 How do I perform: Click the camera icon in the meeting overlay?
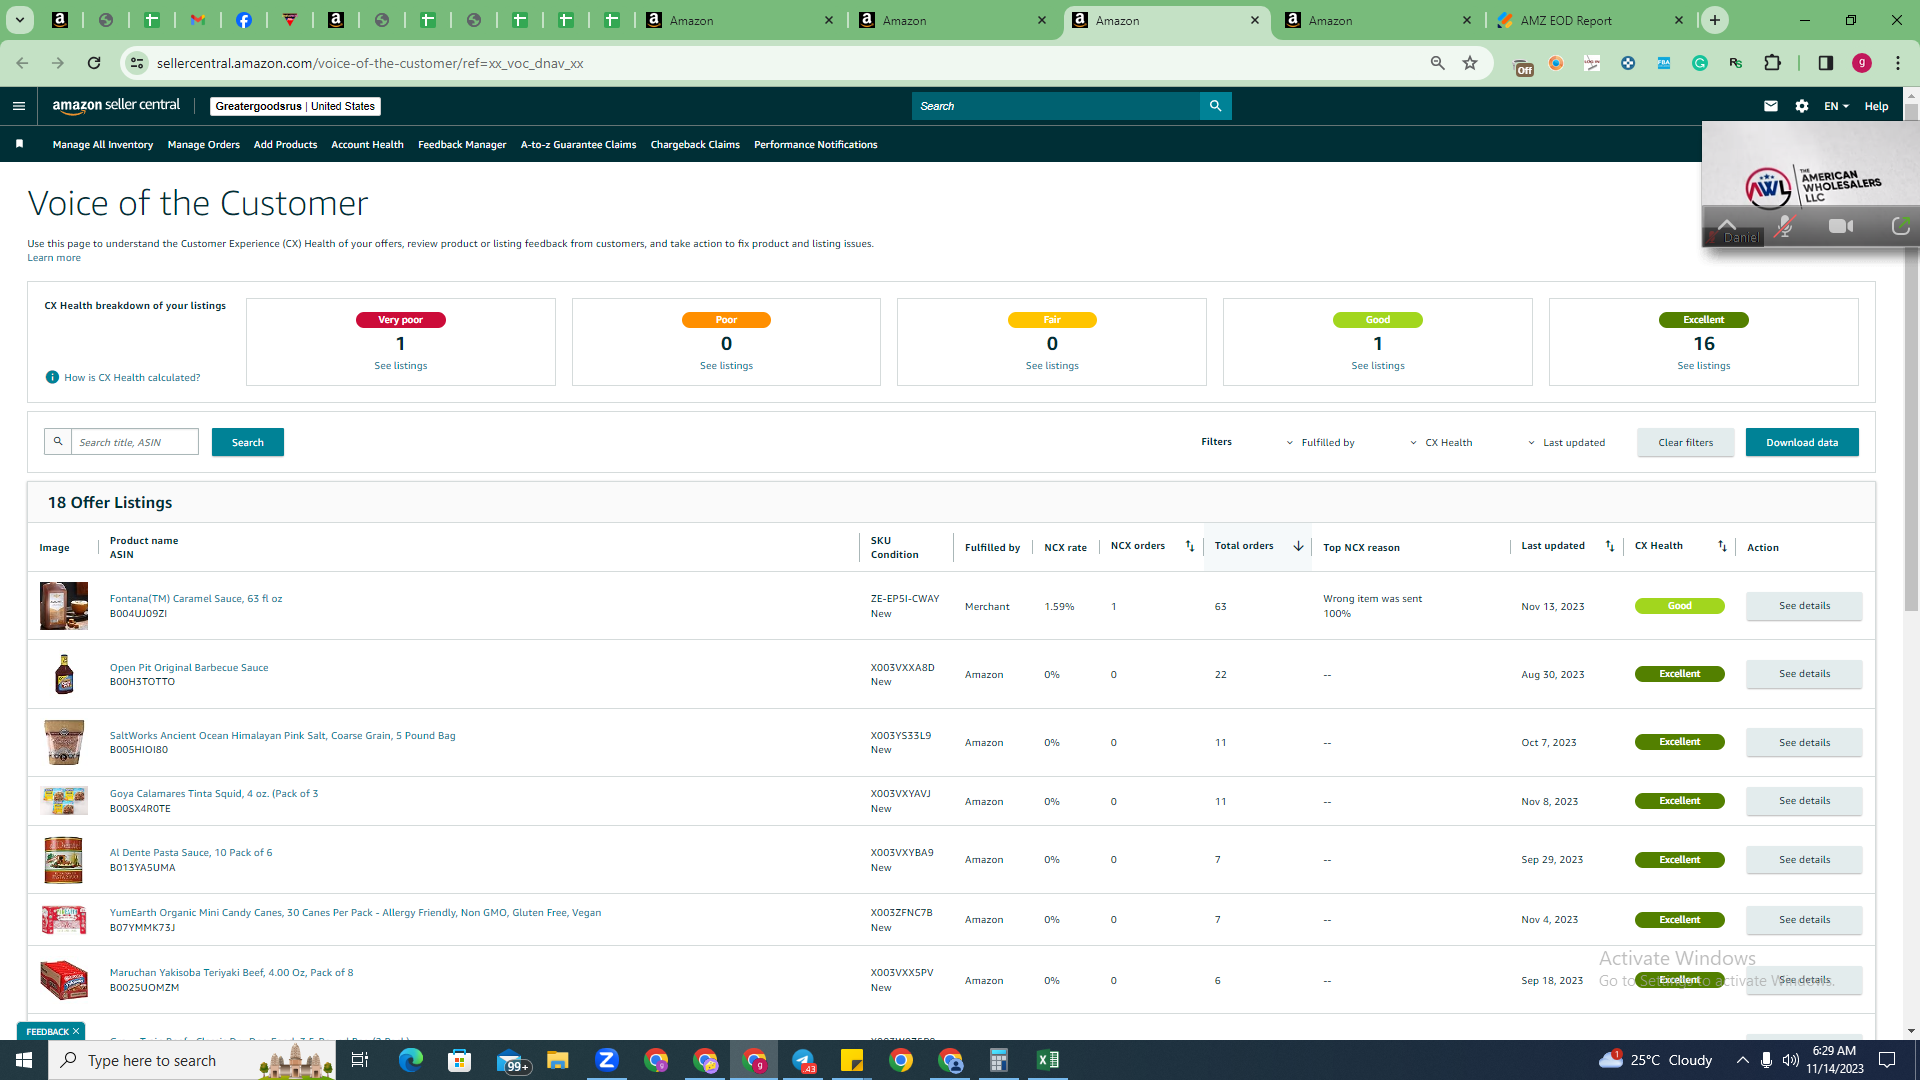[x=1841, y=227]
